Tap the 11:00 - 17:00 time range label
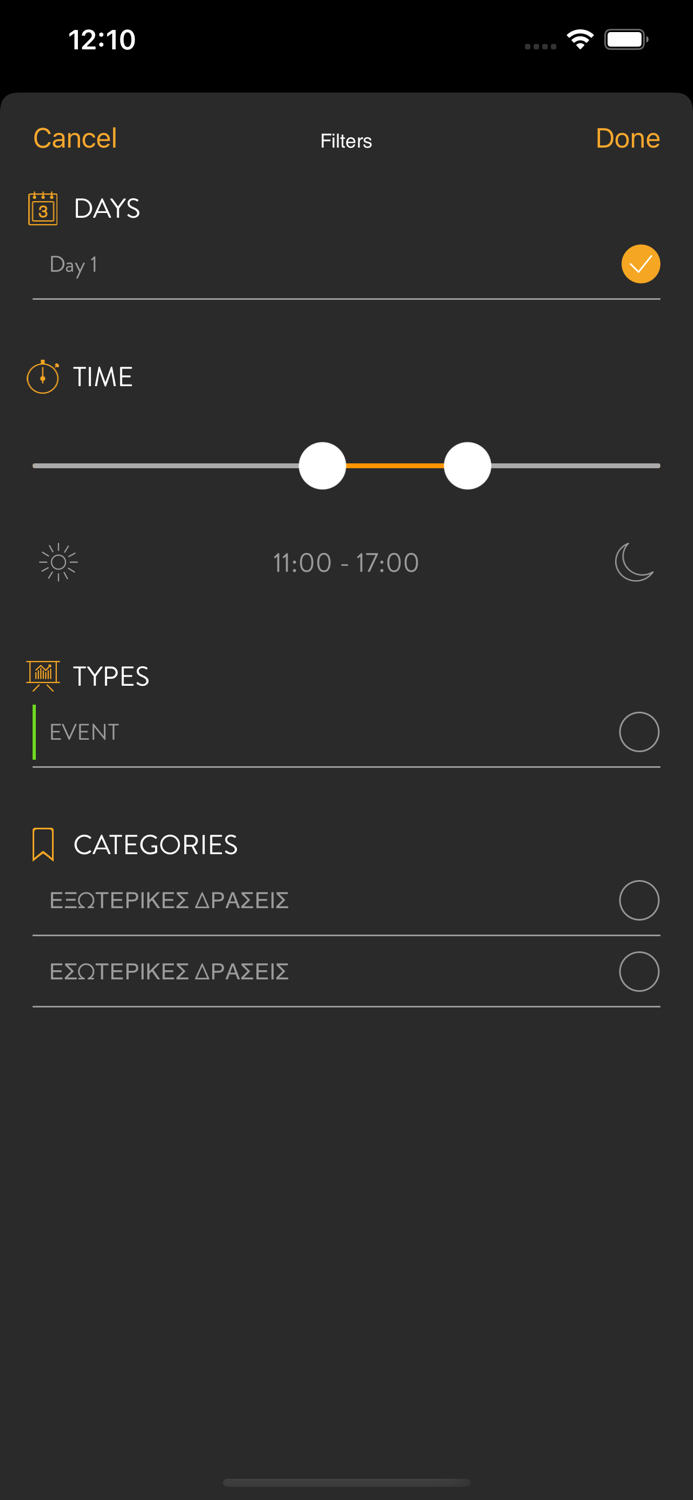 [x=346, y=563]
